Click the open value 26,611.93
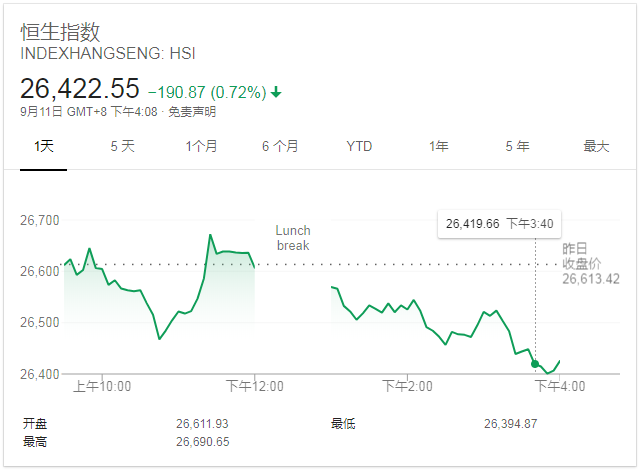This screenshot has width=640, height=470. pos(202,424)
